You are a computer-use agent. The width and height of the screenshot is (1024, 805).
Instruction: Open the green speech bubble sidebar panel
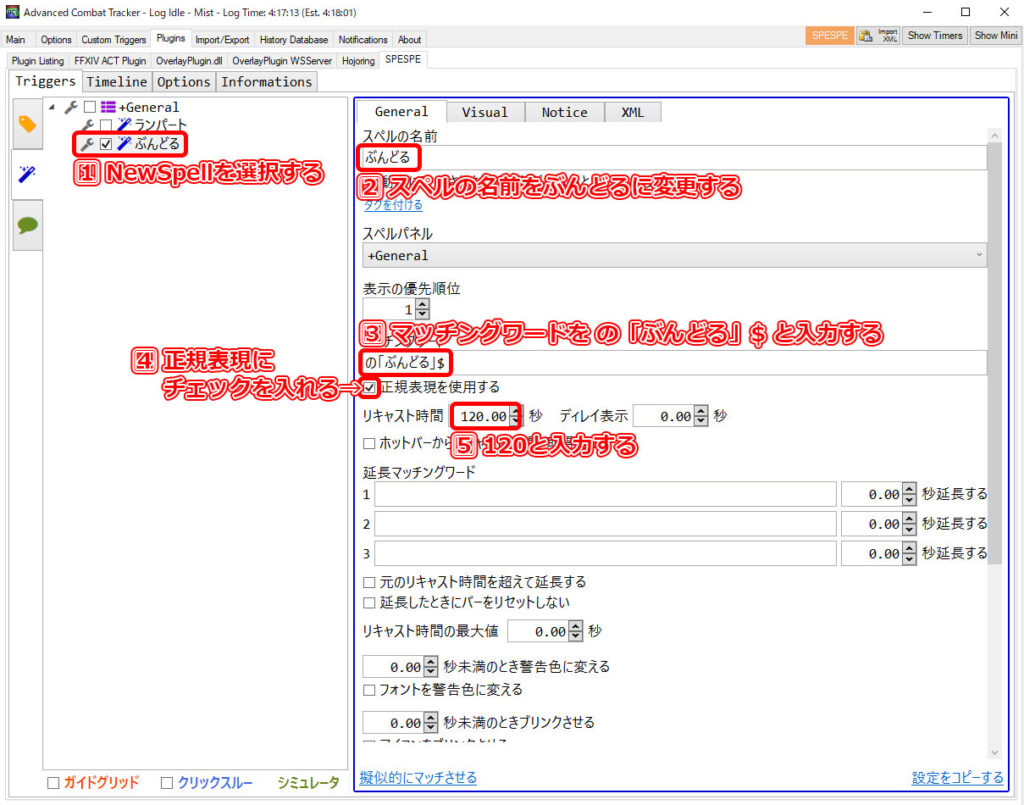click(x=27, y=225)
